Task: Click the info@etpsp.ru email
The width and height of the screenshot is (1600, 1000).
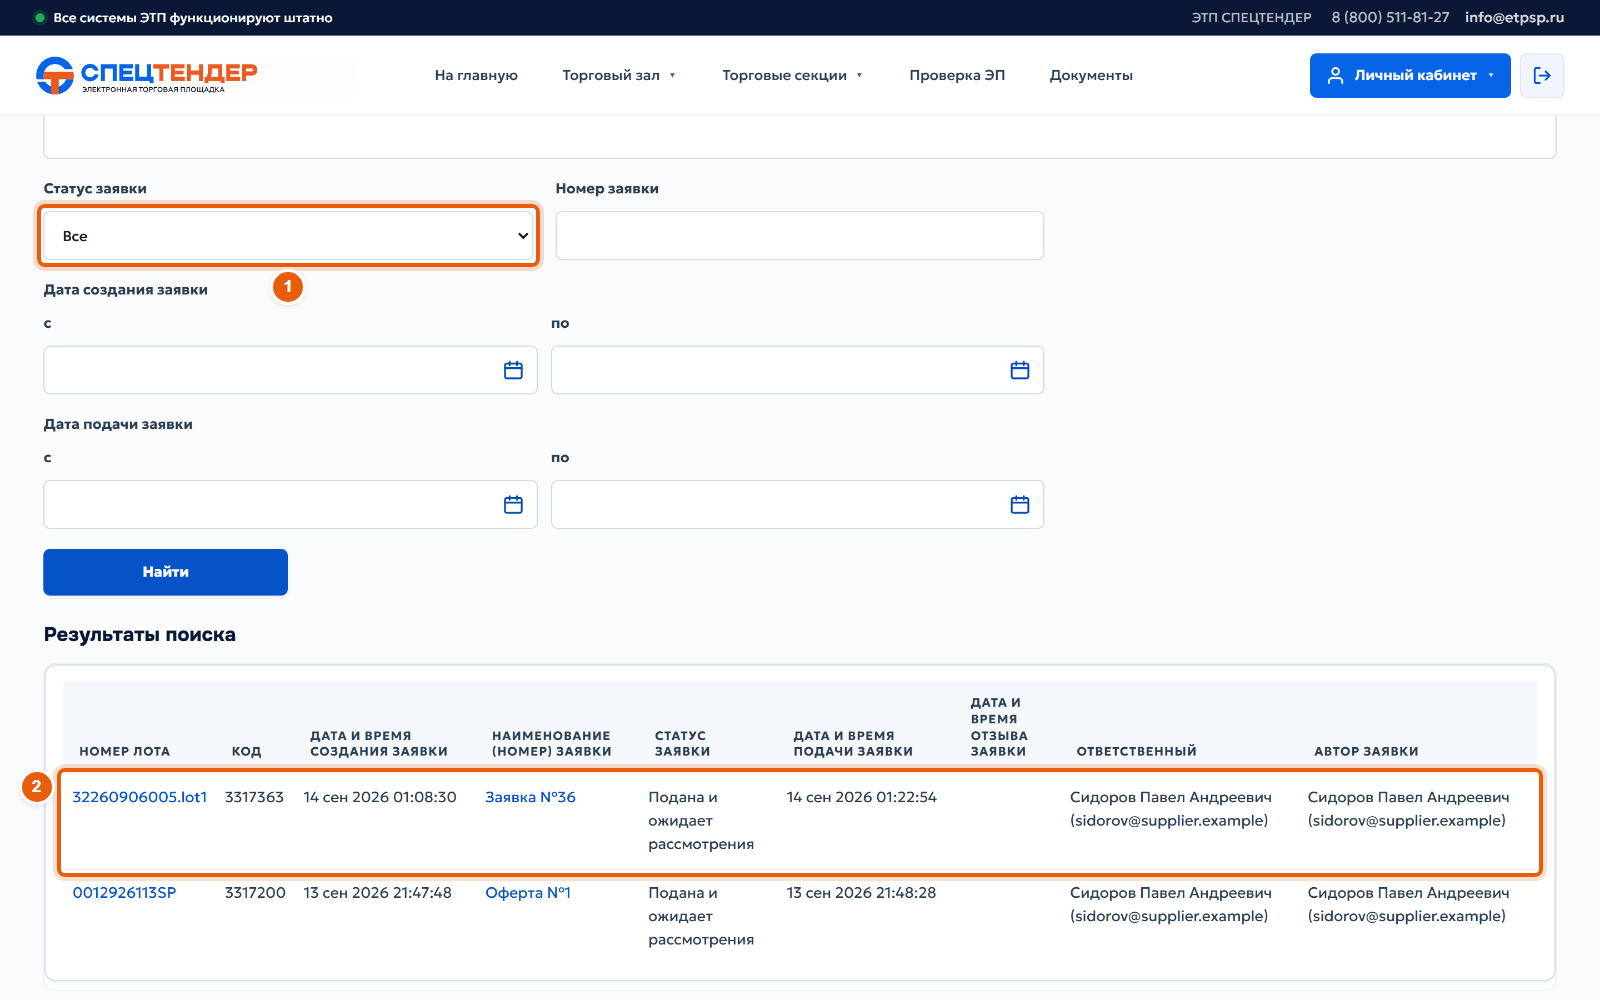Action: click(x=1514, y=17)
